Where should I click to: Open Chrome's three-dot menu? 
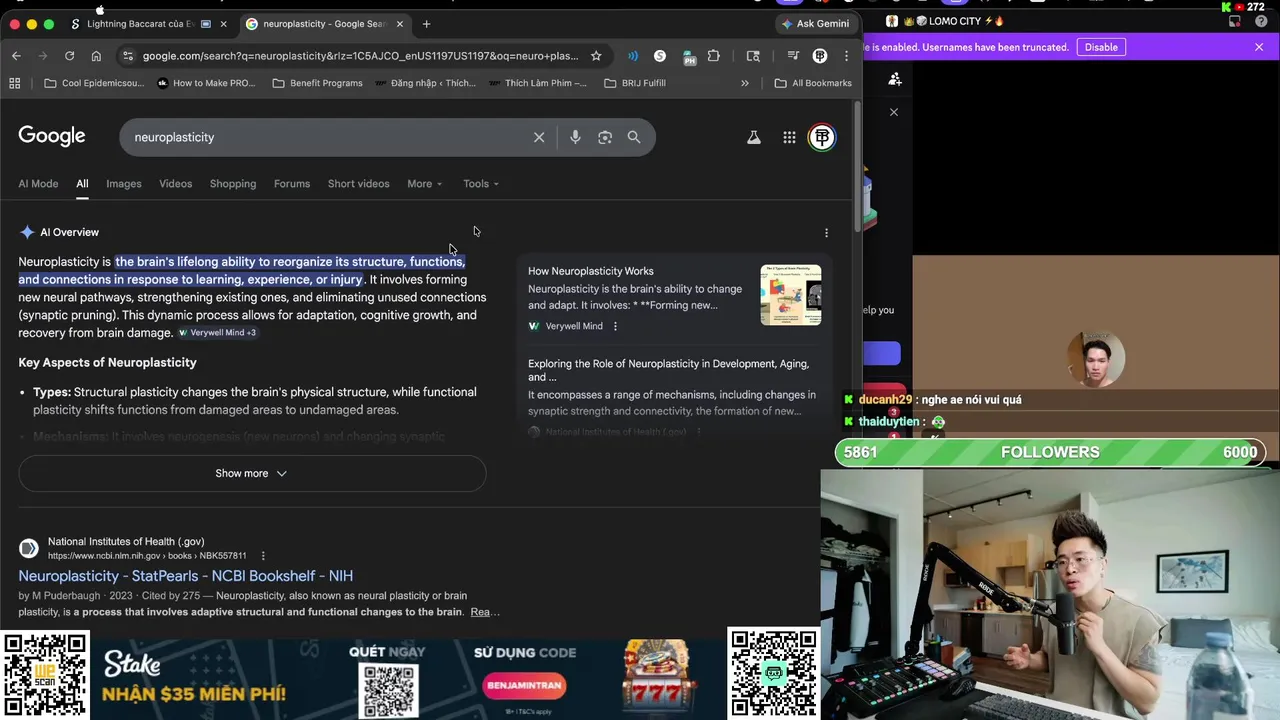pyautogui.click(x=846, y=56)
